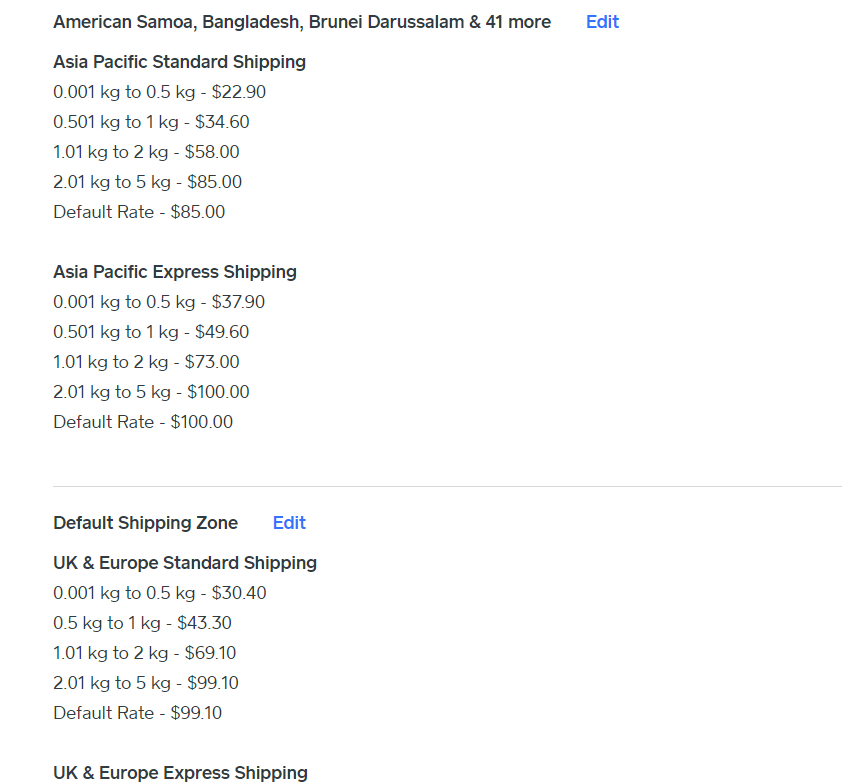Click the UK & Europe Express Shipping heading
842x782 pixels.
pyautogui.click(x=180, y=772)
